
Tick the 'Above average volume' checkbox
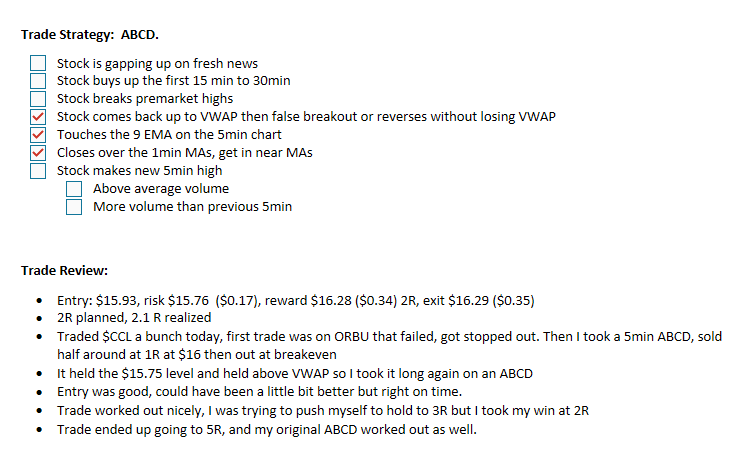[75, 189]
